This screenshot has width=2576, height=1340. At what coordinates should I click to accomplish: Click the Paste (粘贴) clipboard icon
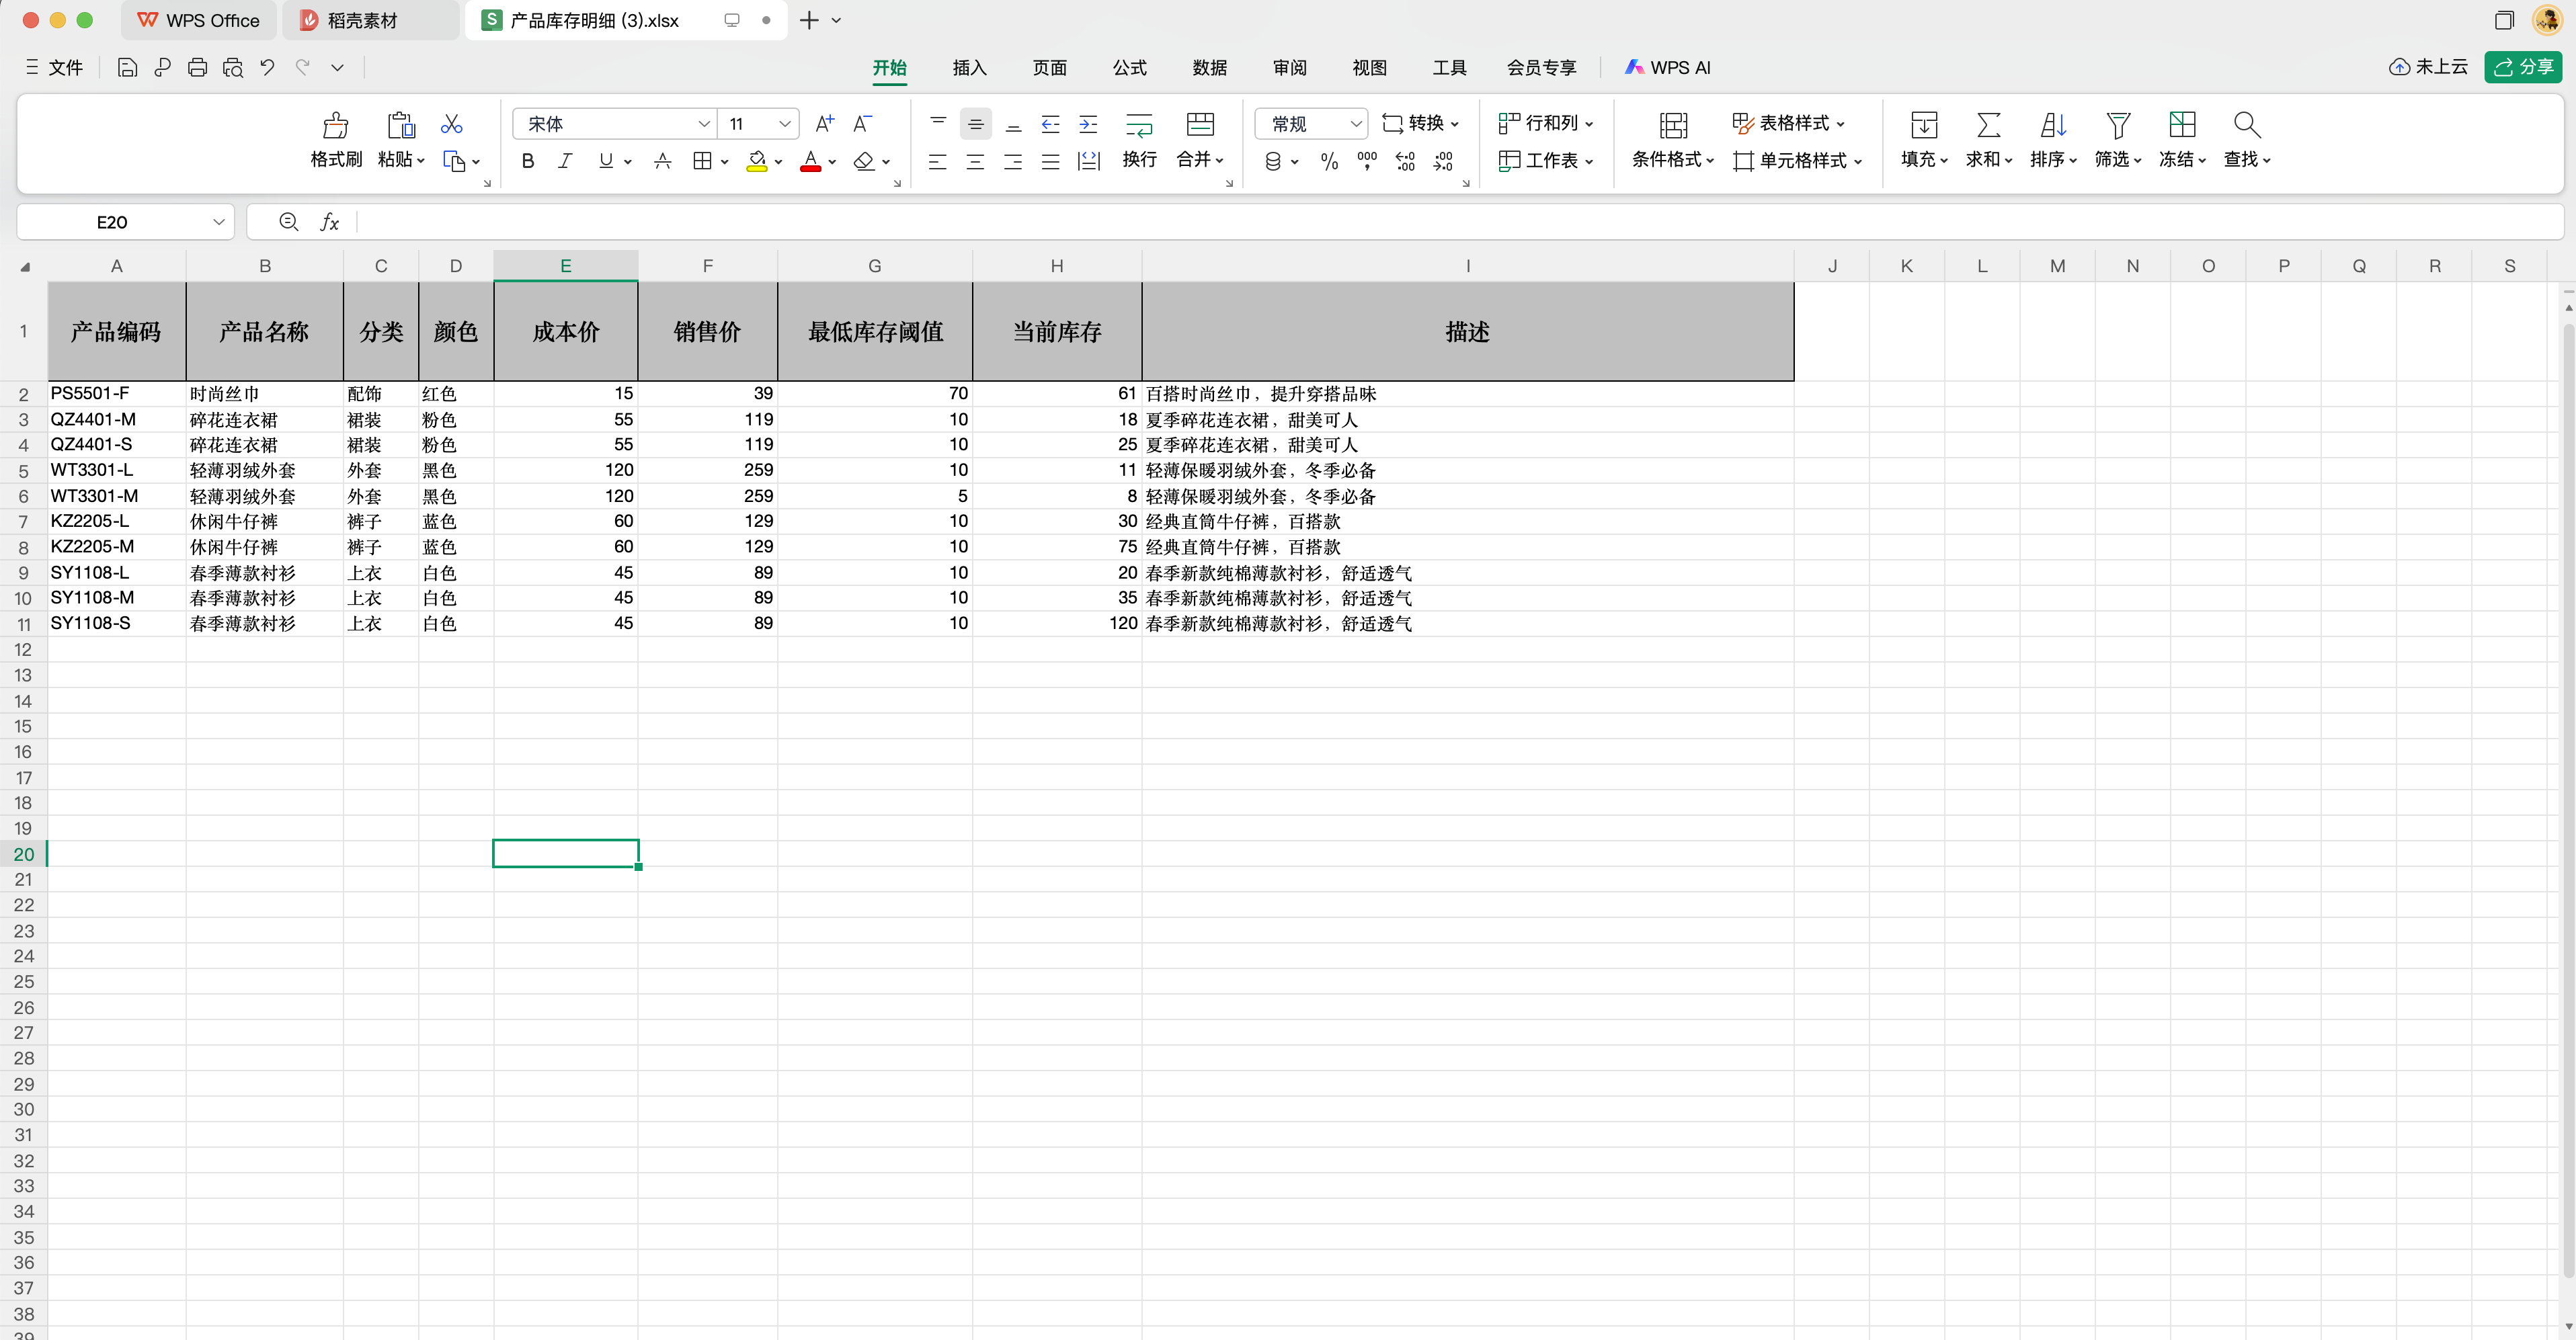pos(401,125)
